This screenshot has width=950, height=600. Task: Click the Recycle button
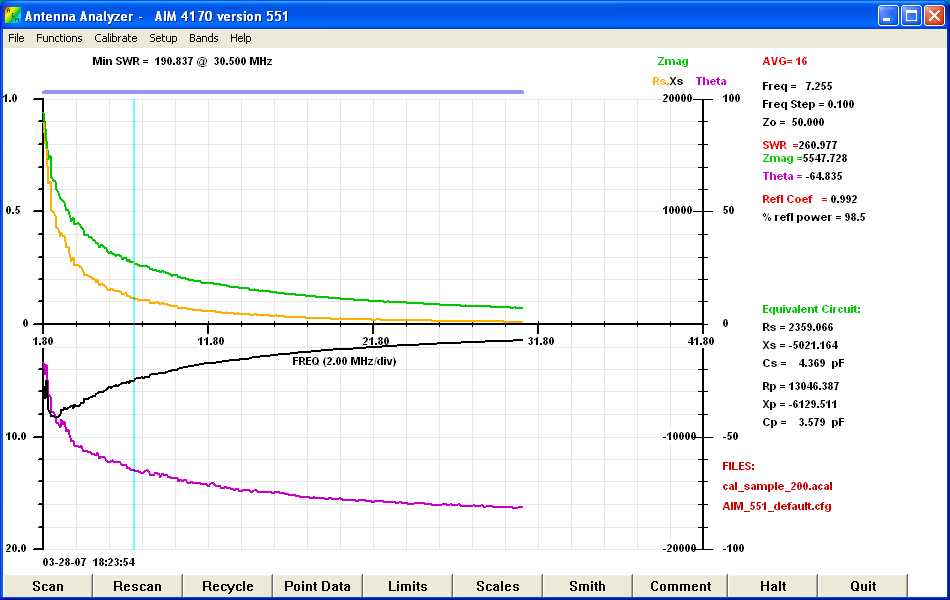(x=228, y=586)
